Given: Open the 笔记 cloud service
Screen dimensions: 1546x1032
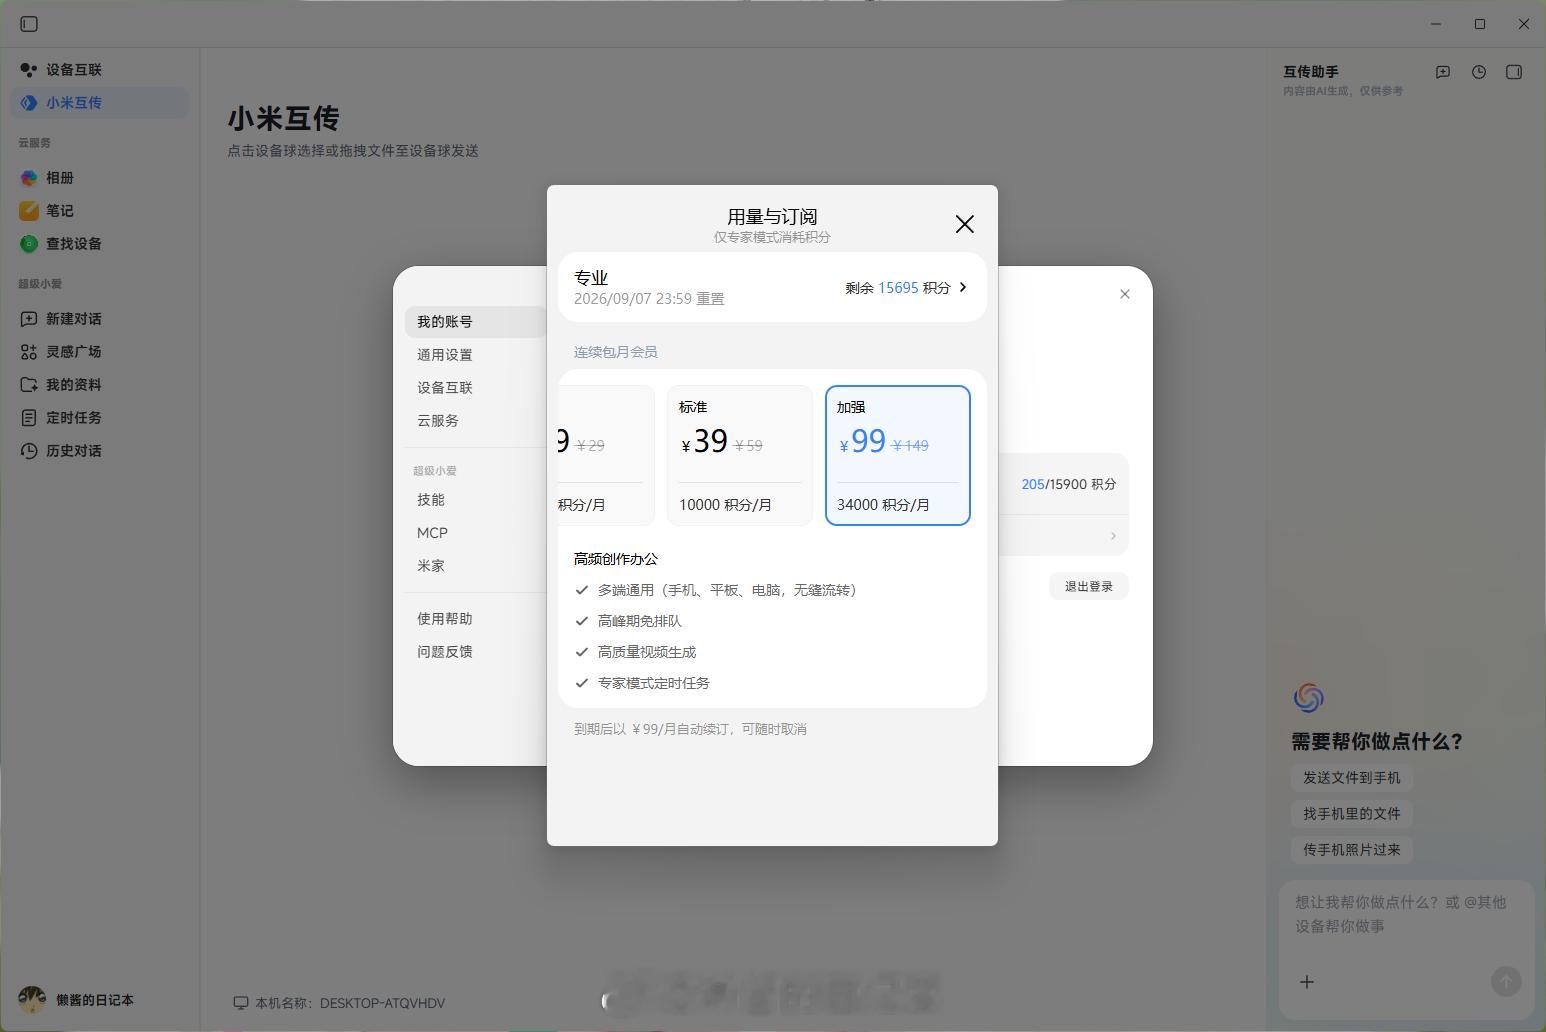Looking at the screenshot, I should coord(100,211).
